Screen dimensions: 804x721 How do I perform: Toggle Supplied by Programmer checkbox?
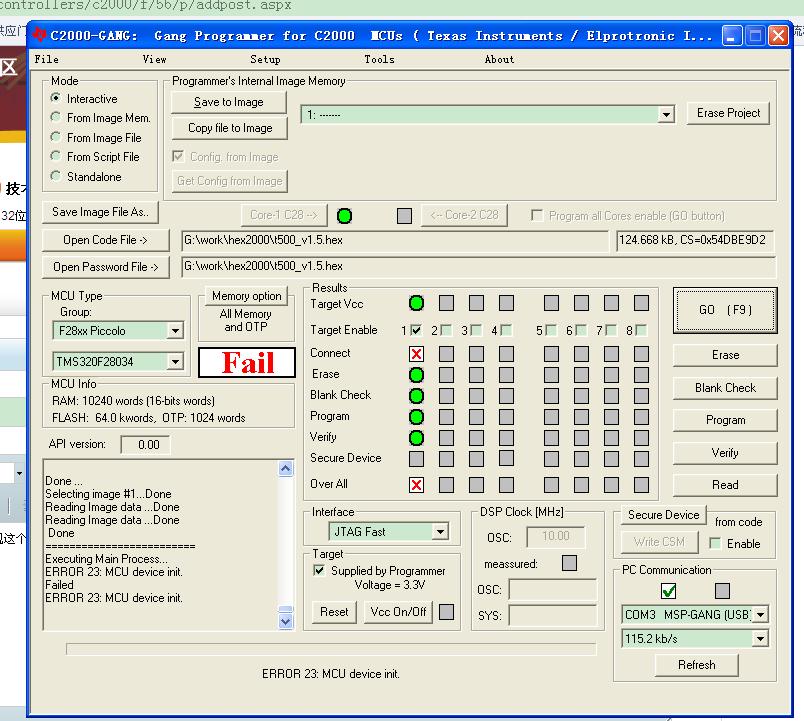point(319,570)
